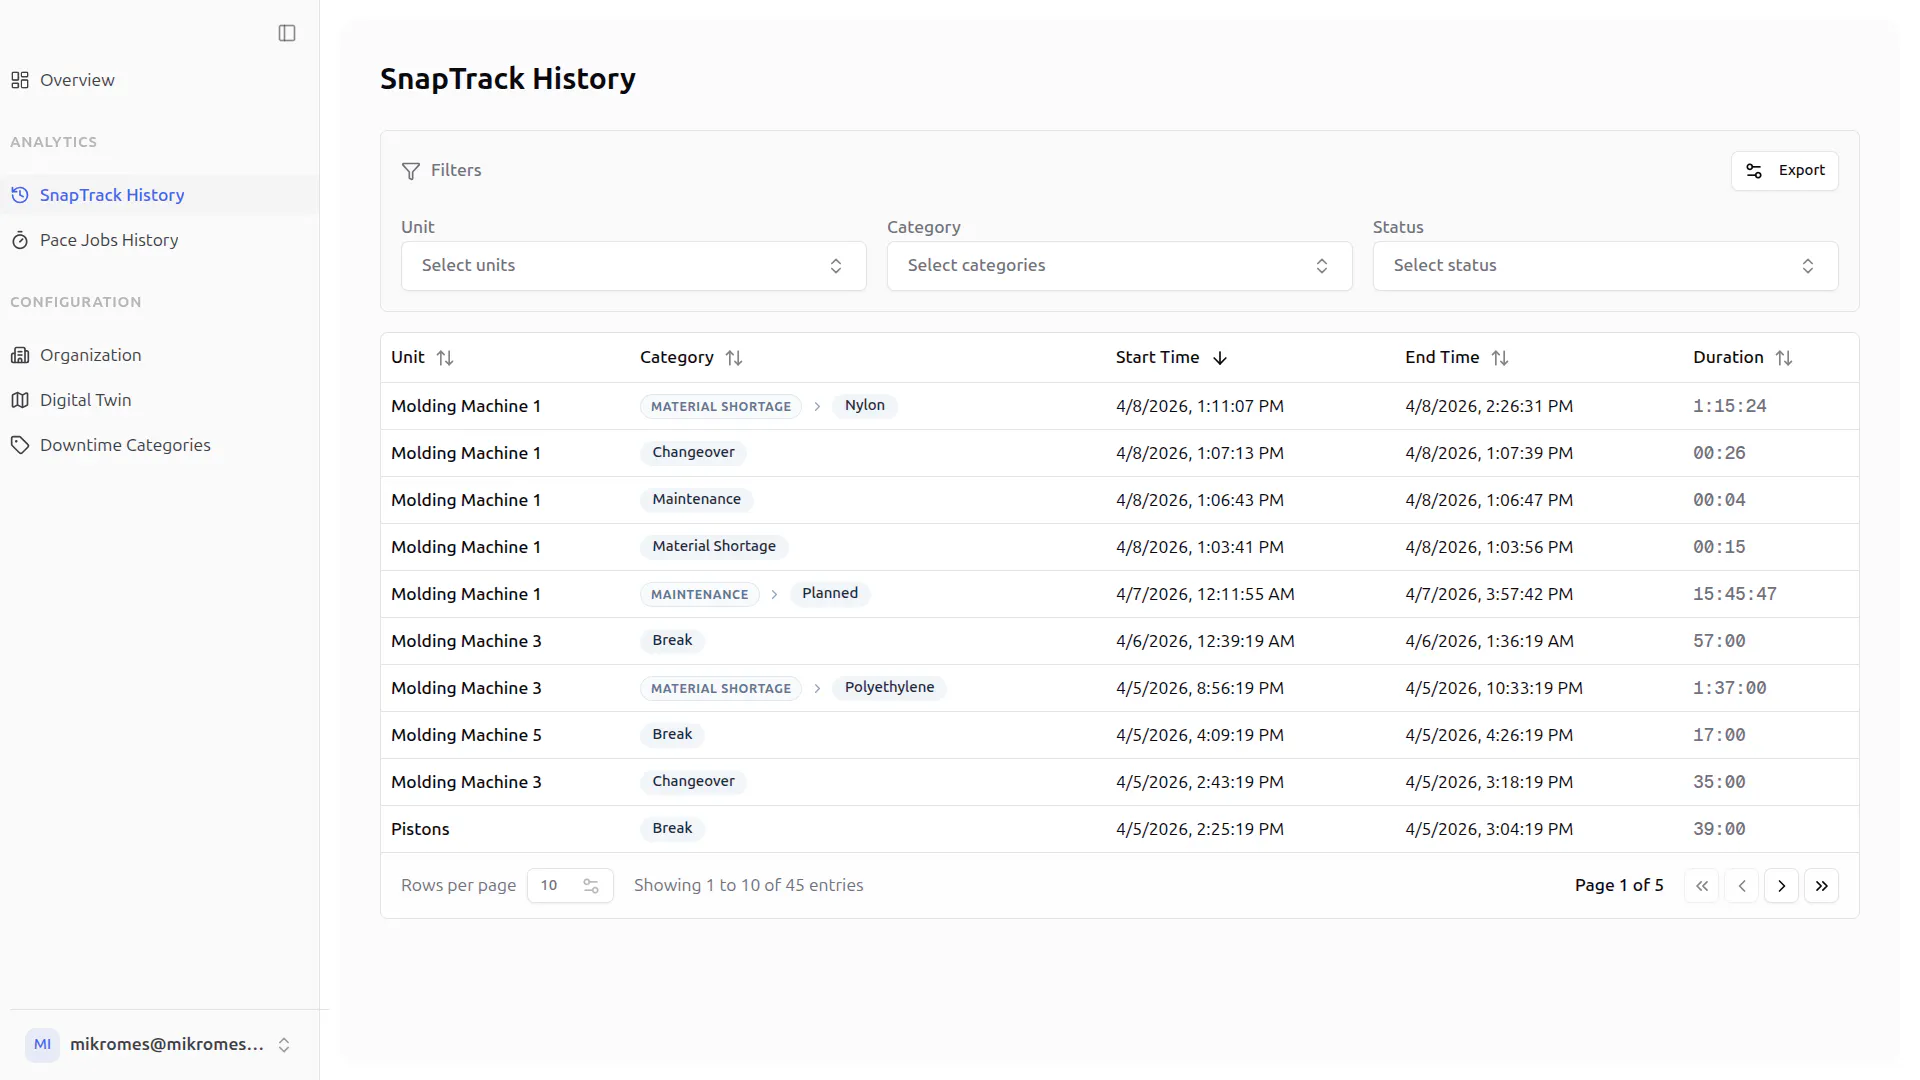This screenshot has height=1080, width=1920.
Task: Navigate to Pace Jobs History
Action: (x=109, y=240)
